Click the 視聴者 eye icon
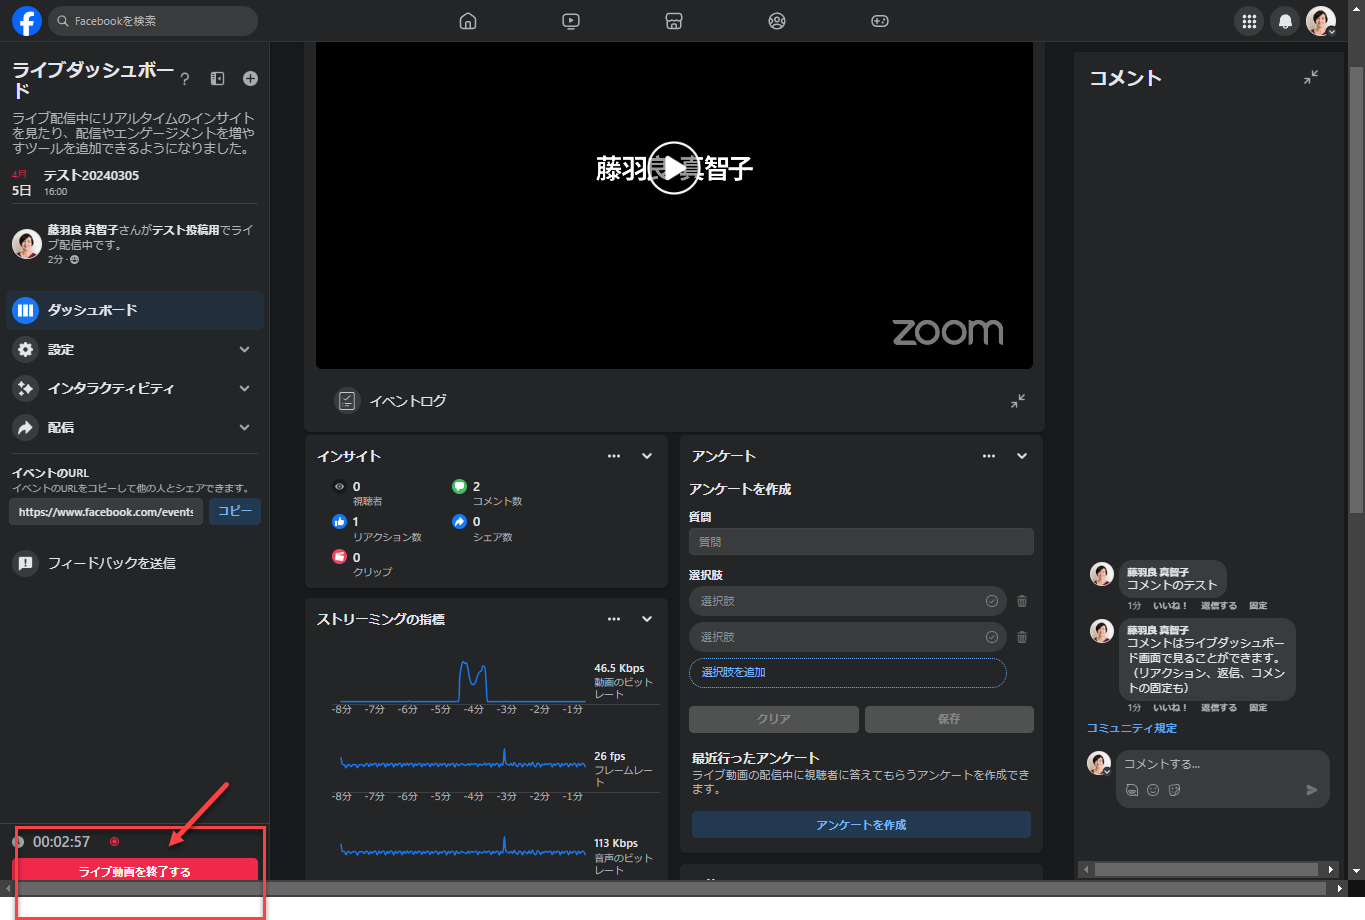Image resolution: width=1365 pixels, height=920 pixels. click(x=339, y=486)
